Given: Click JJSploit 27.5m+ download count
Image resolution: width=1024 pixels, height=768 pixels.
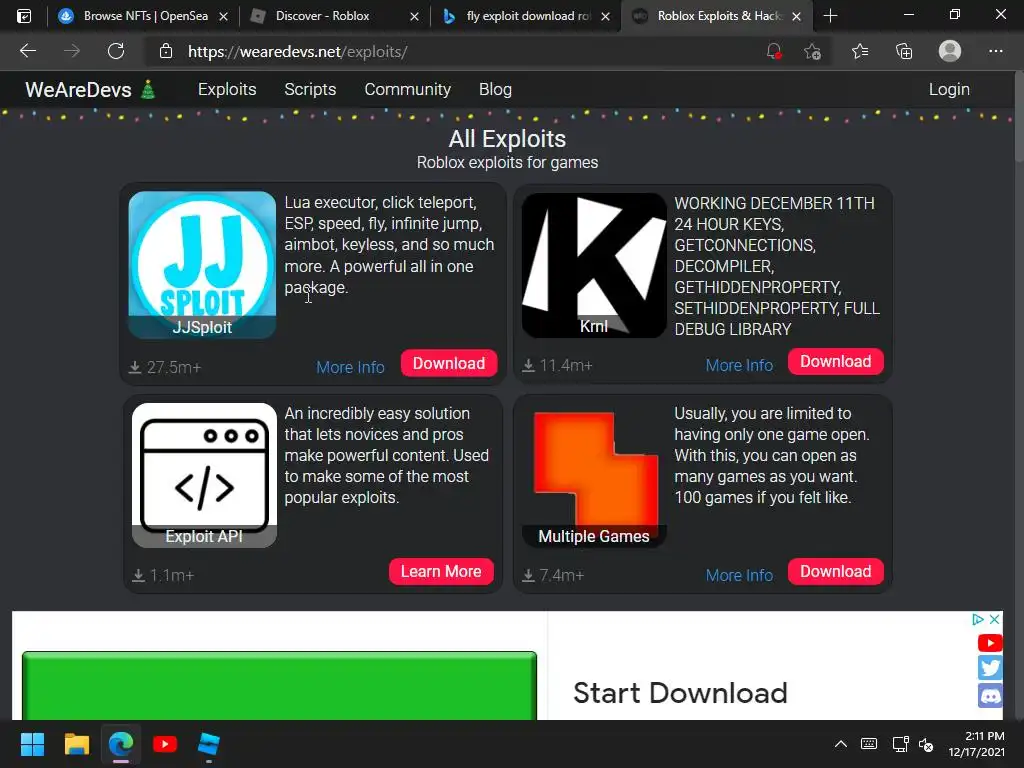Looking at the screenshot, I should point(165,367).
